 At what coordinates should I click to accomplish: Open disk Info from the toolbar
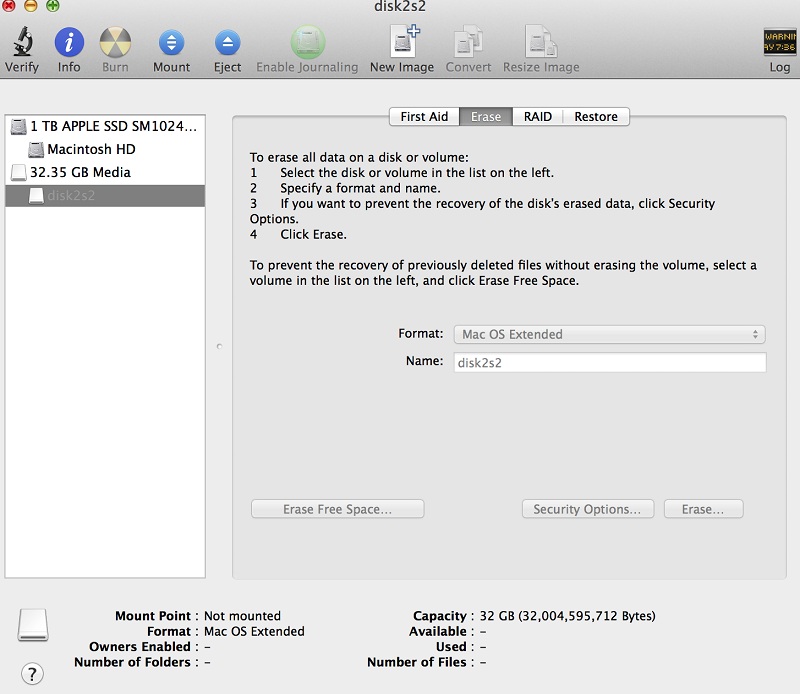(x=67, y=45)
